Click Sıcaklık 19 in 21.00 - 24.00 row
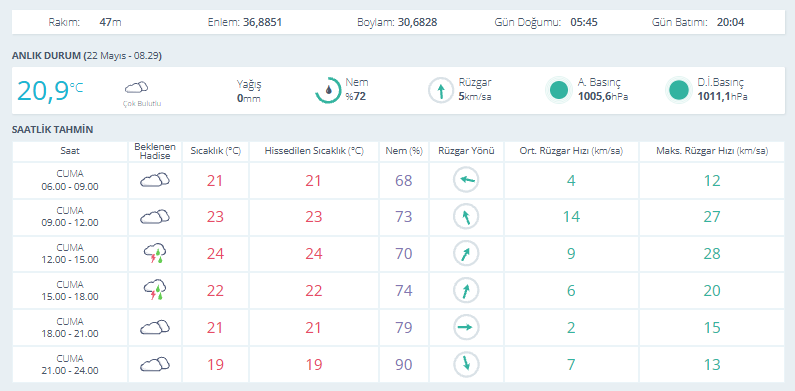795x391 pixels. [215, 365]
